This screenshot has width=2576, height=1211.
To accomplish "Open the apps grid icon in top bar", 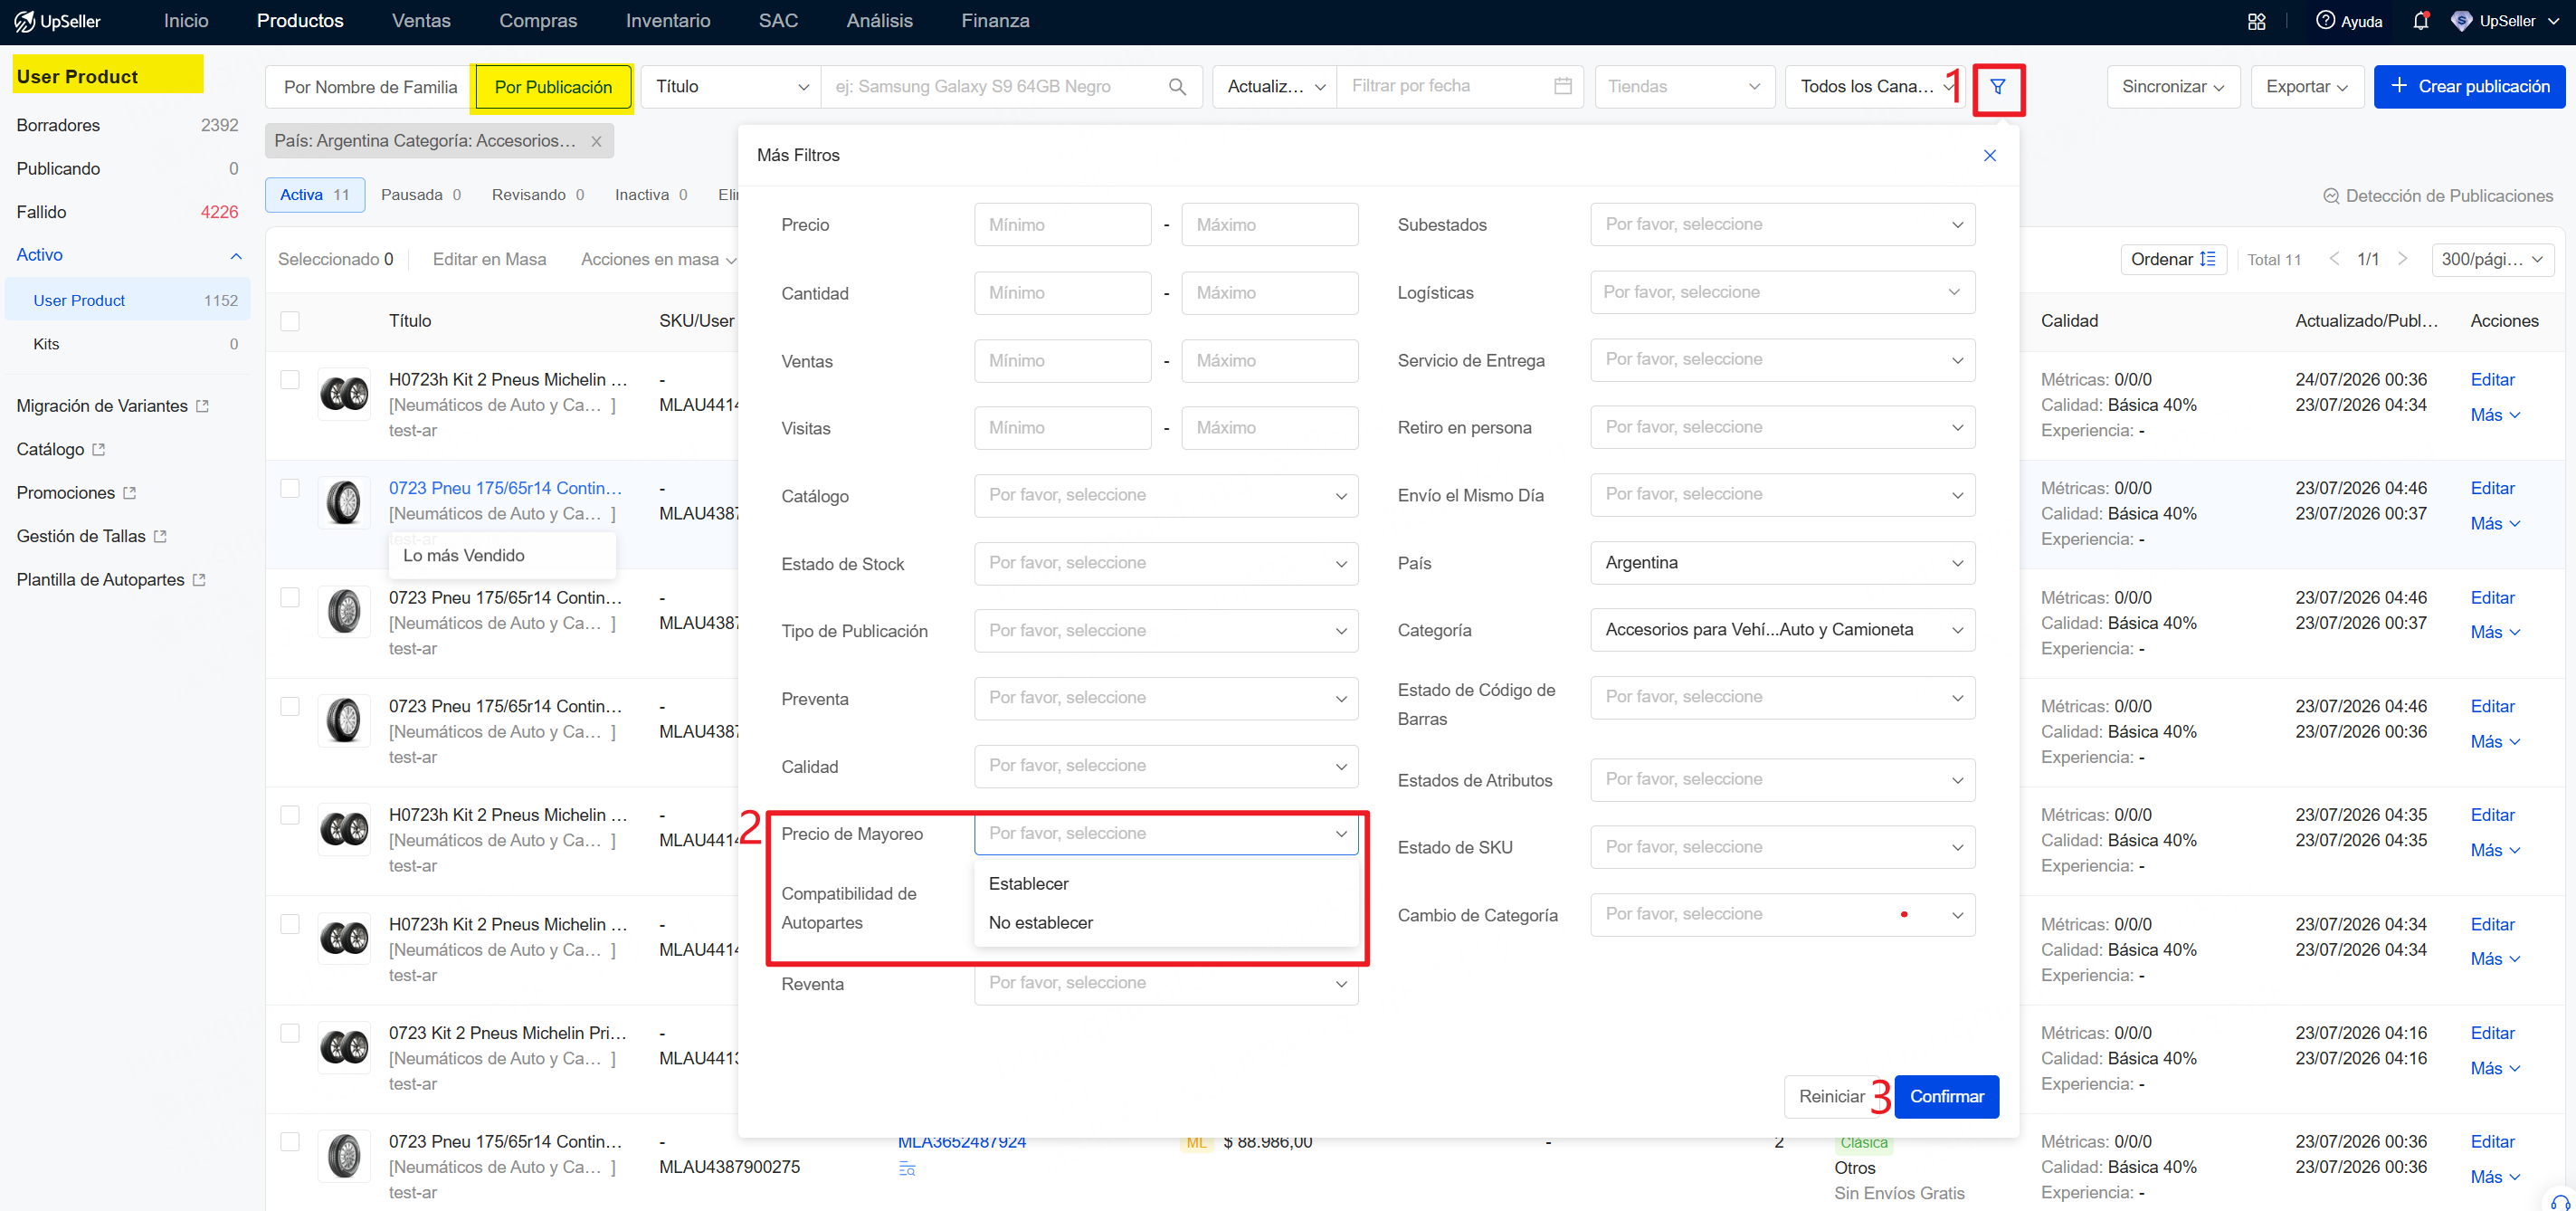I will pos(2256,21).
